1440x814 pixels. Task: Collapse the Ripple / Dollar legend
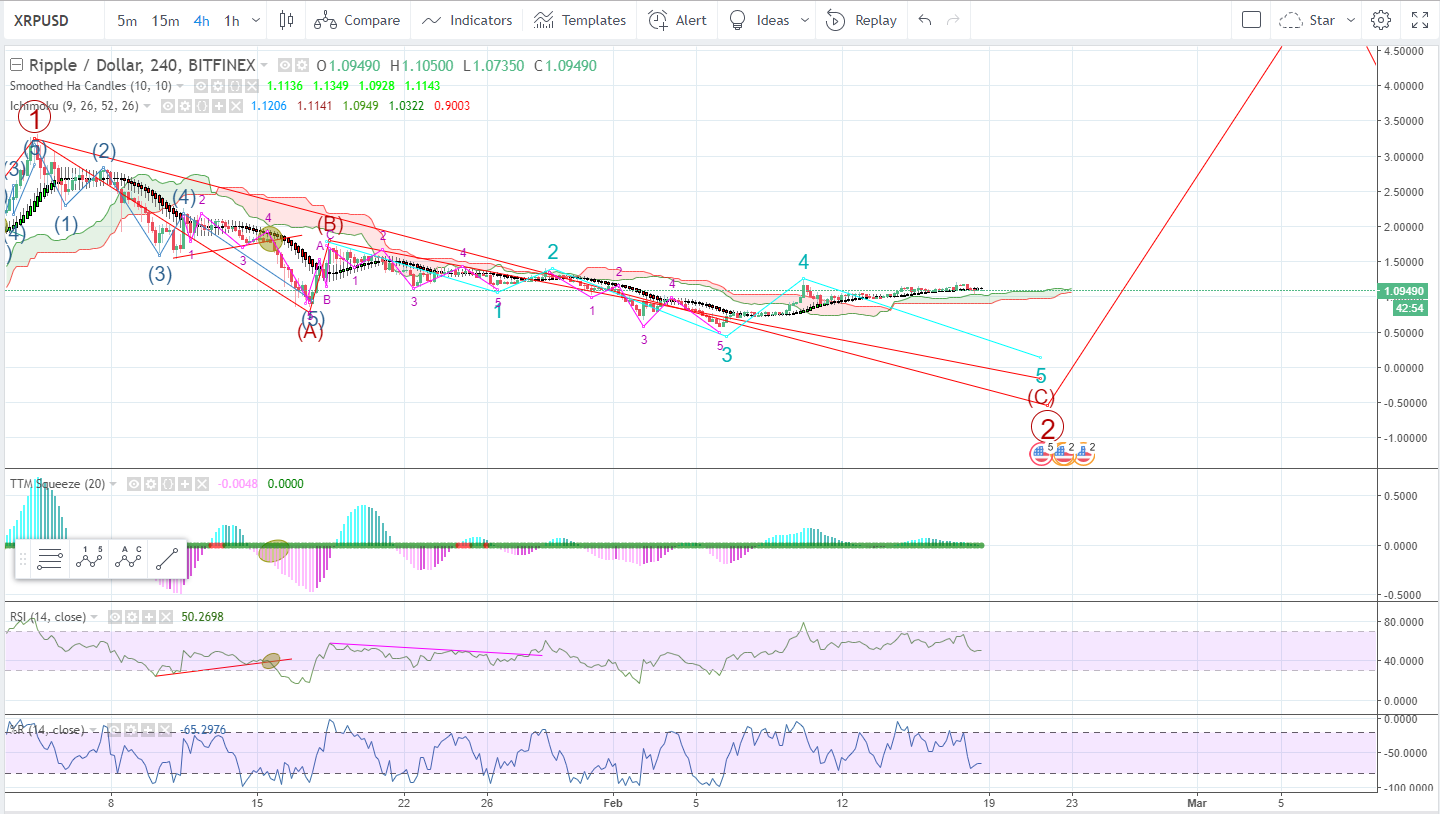tap(16, 65)
